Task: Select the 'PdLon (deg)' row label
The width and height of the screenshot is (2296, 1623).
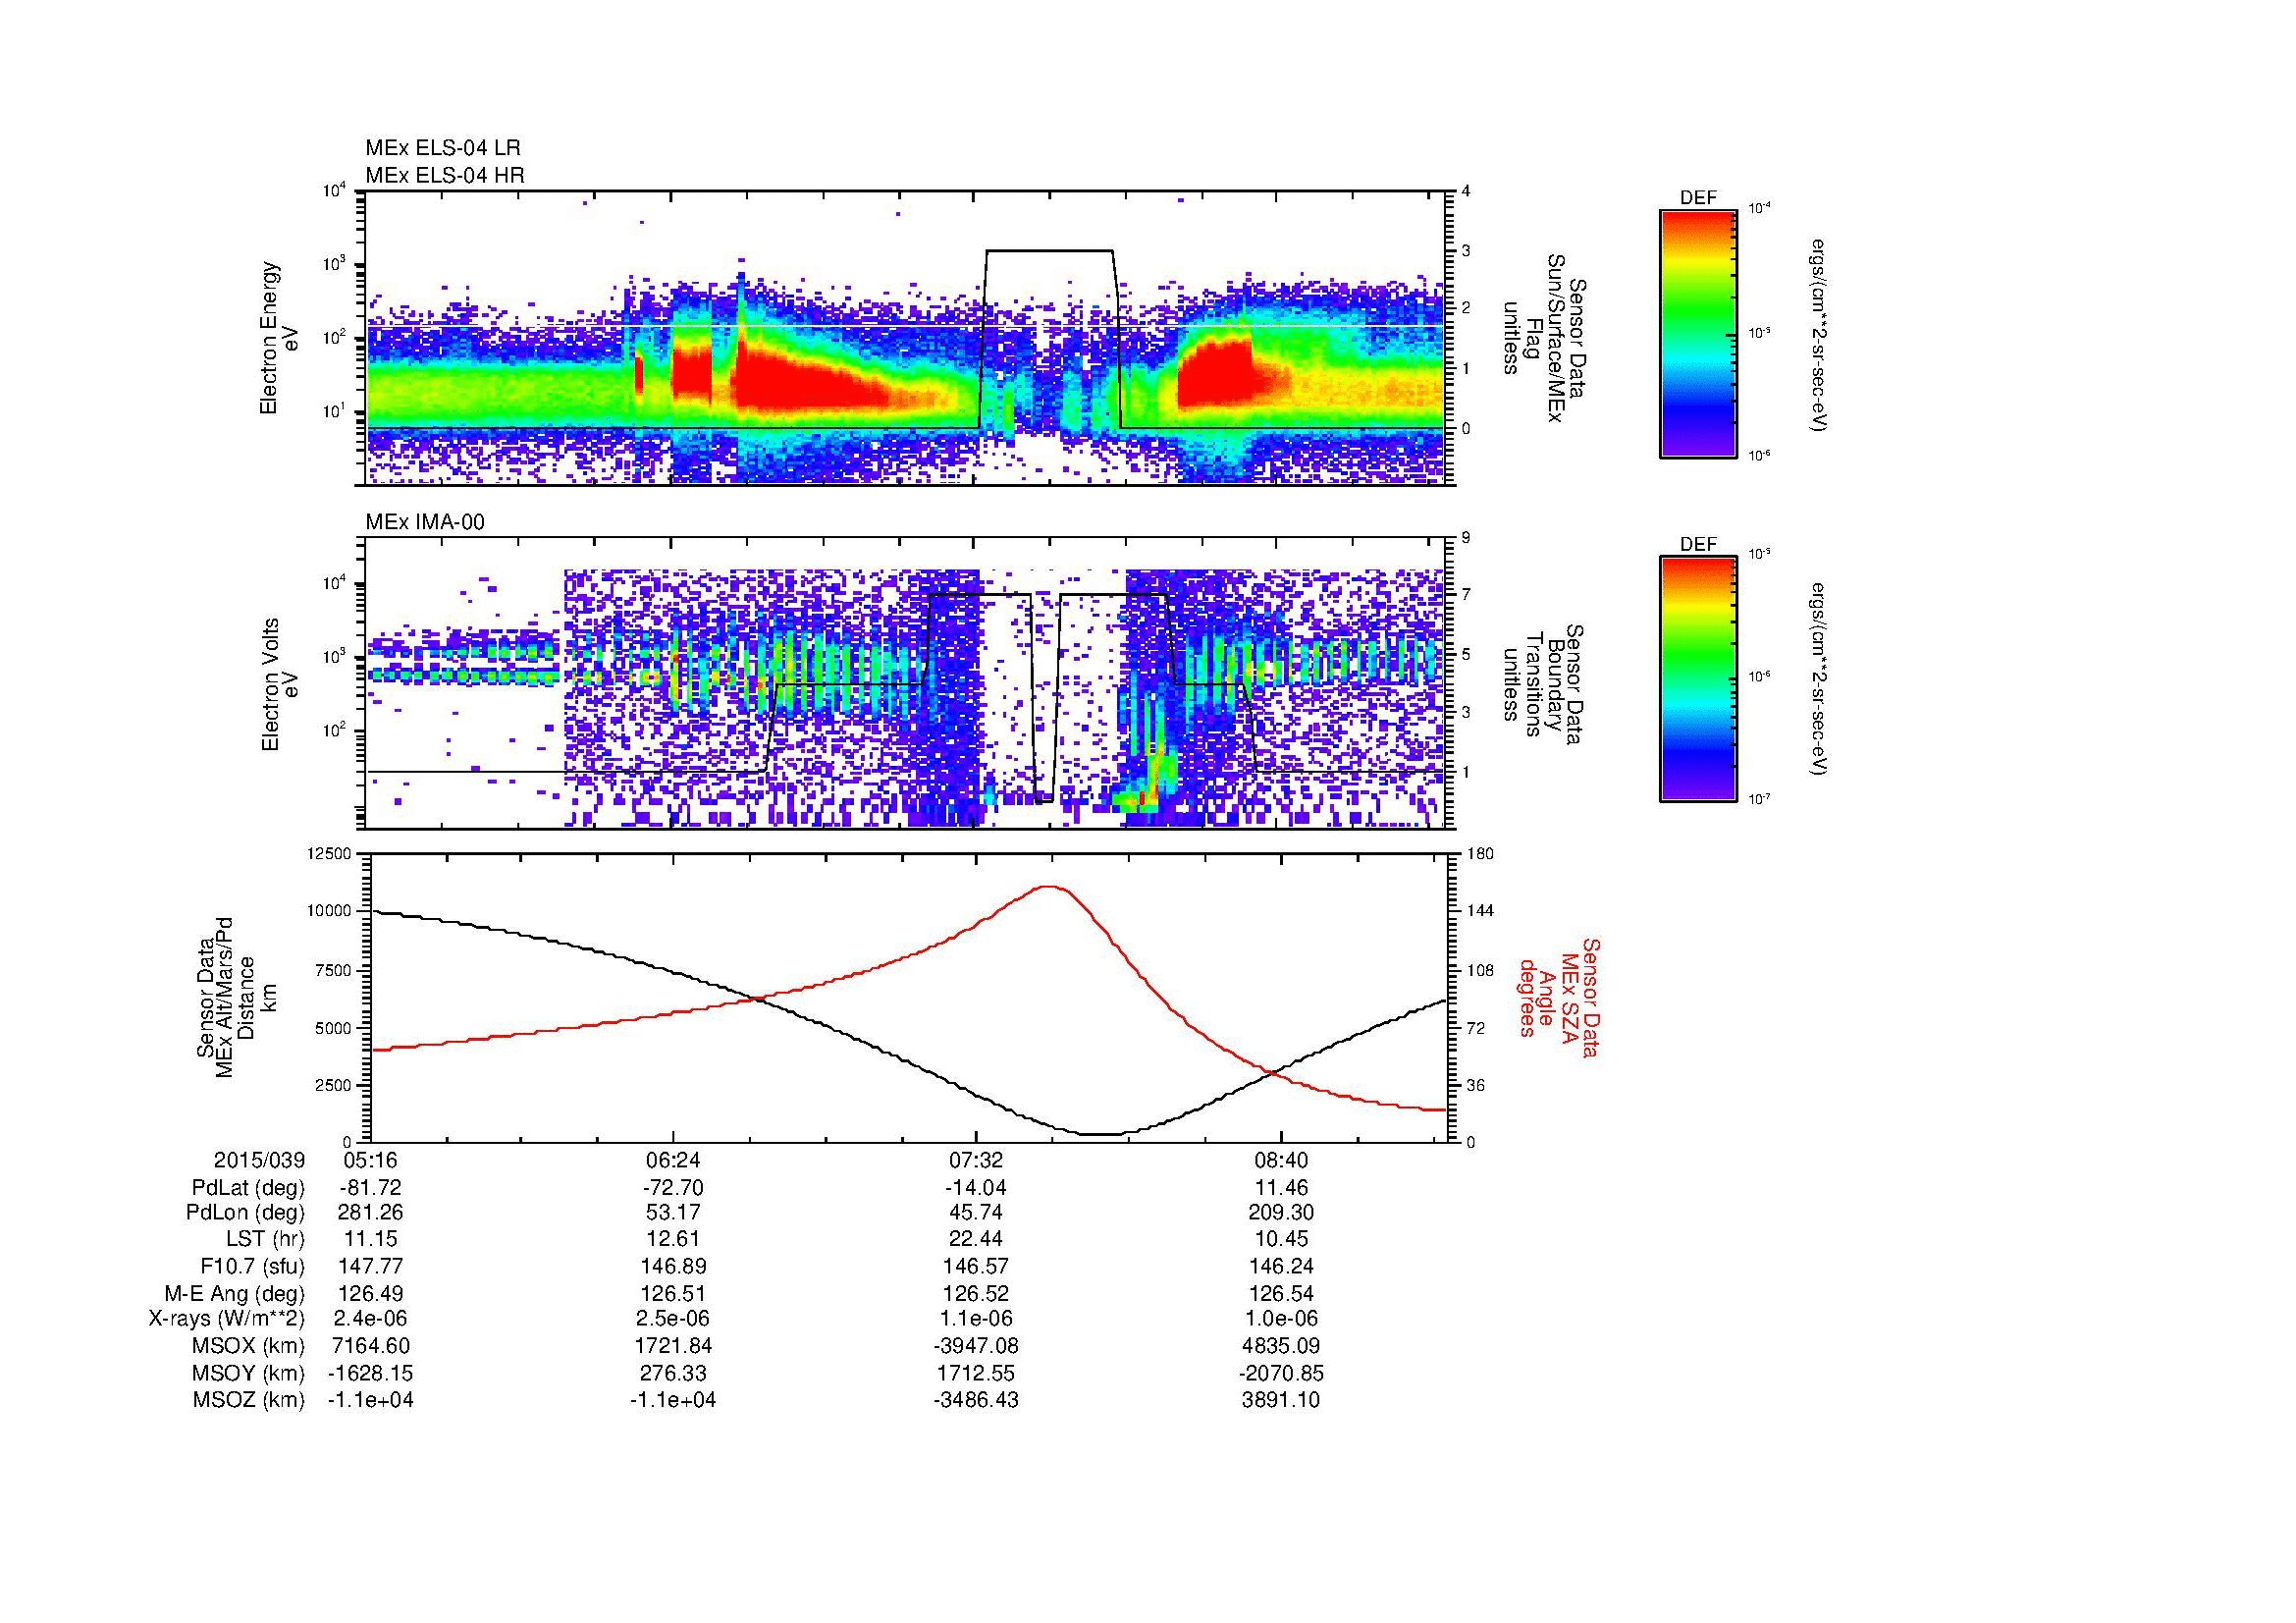Action: 245,1213
